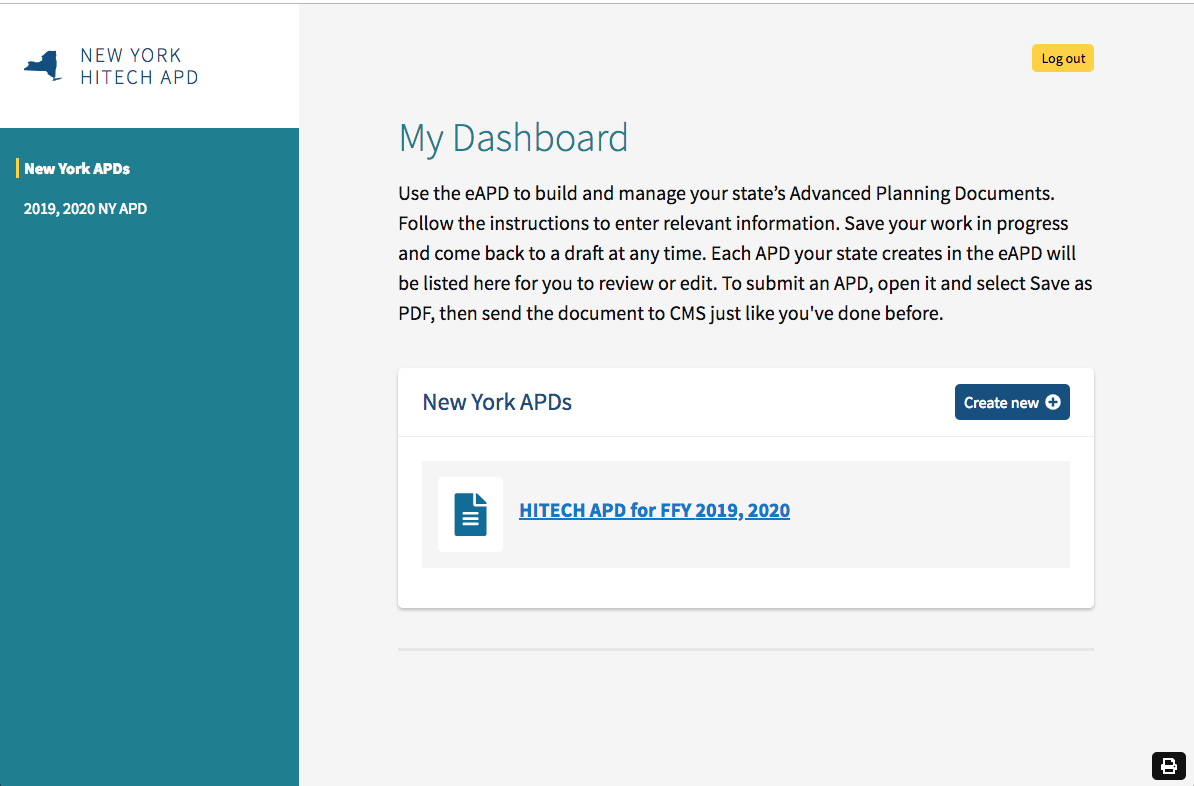Click the My Dashboard heading
1194x786 pixels.
[513, 138]
